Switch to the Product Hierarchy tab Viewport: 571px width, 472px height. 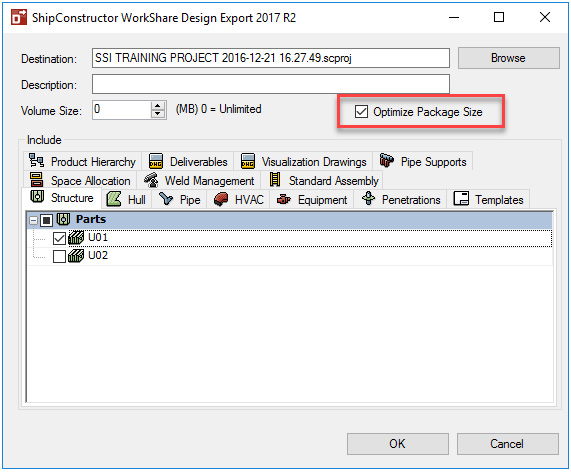point(82,161)
